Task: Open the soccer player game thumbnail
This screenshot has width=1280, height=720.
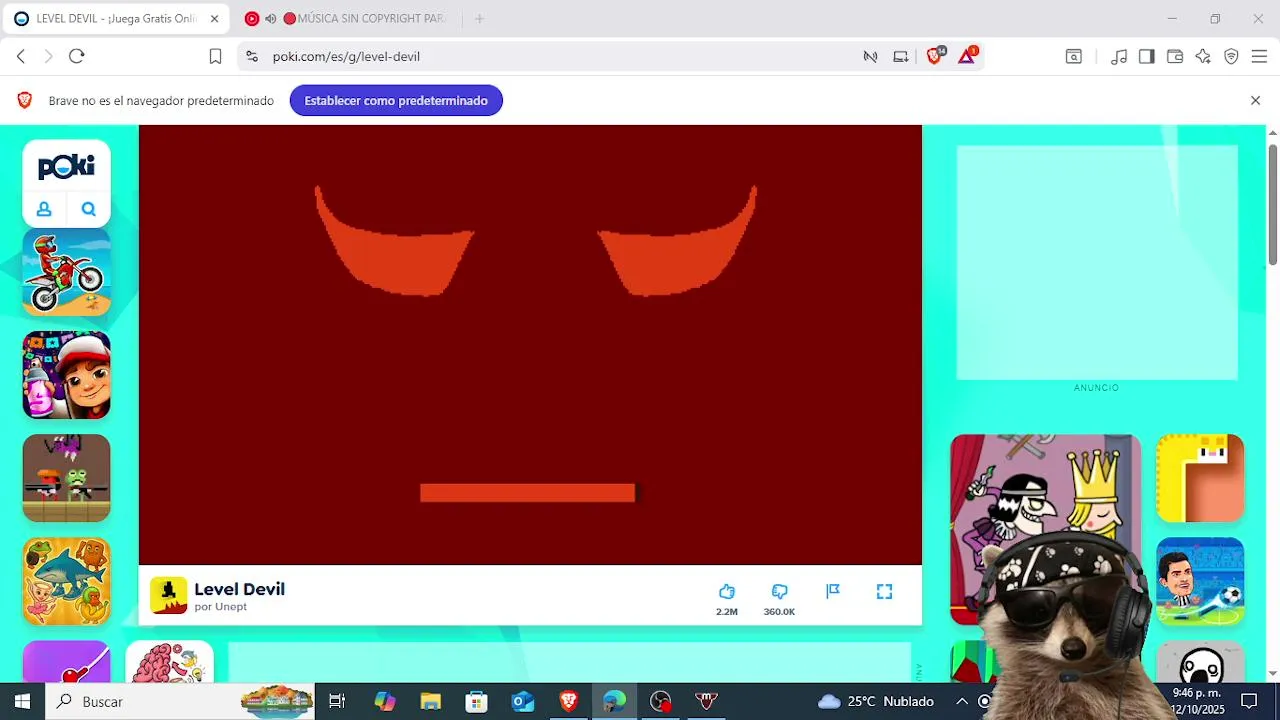Action: 1200,581
